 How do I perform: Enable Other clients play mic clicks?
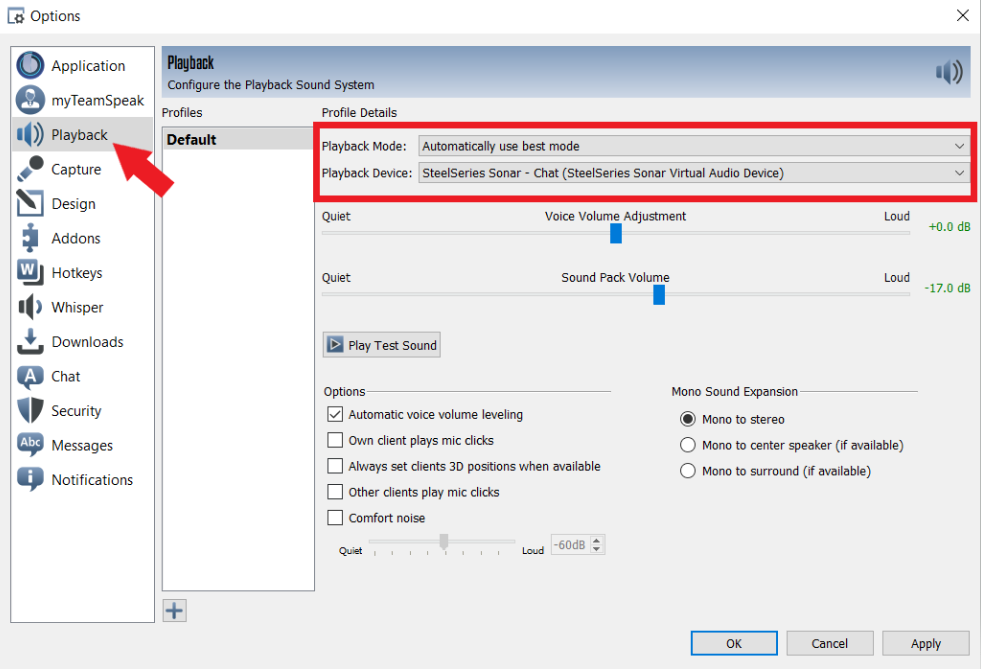pos(335,492)
